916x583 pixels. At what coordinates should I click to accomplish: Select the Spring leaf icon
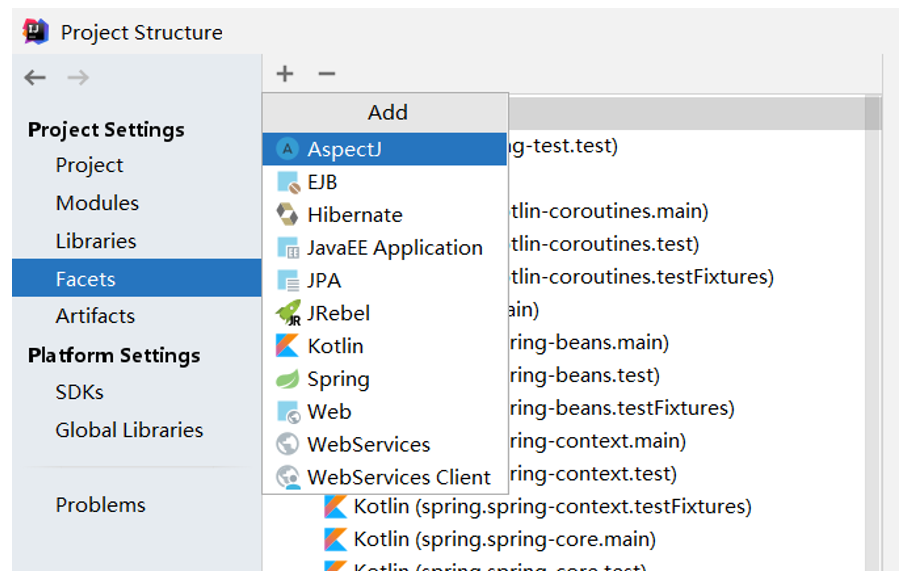tap(288, 379)
